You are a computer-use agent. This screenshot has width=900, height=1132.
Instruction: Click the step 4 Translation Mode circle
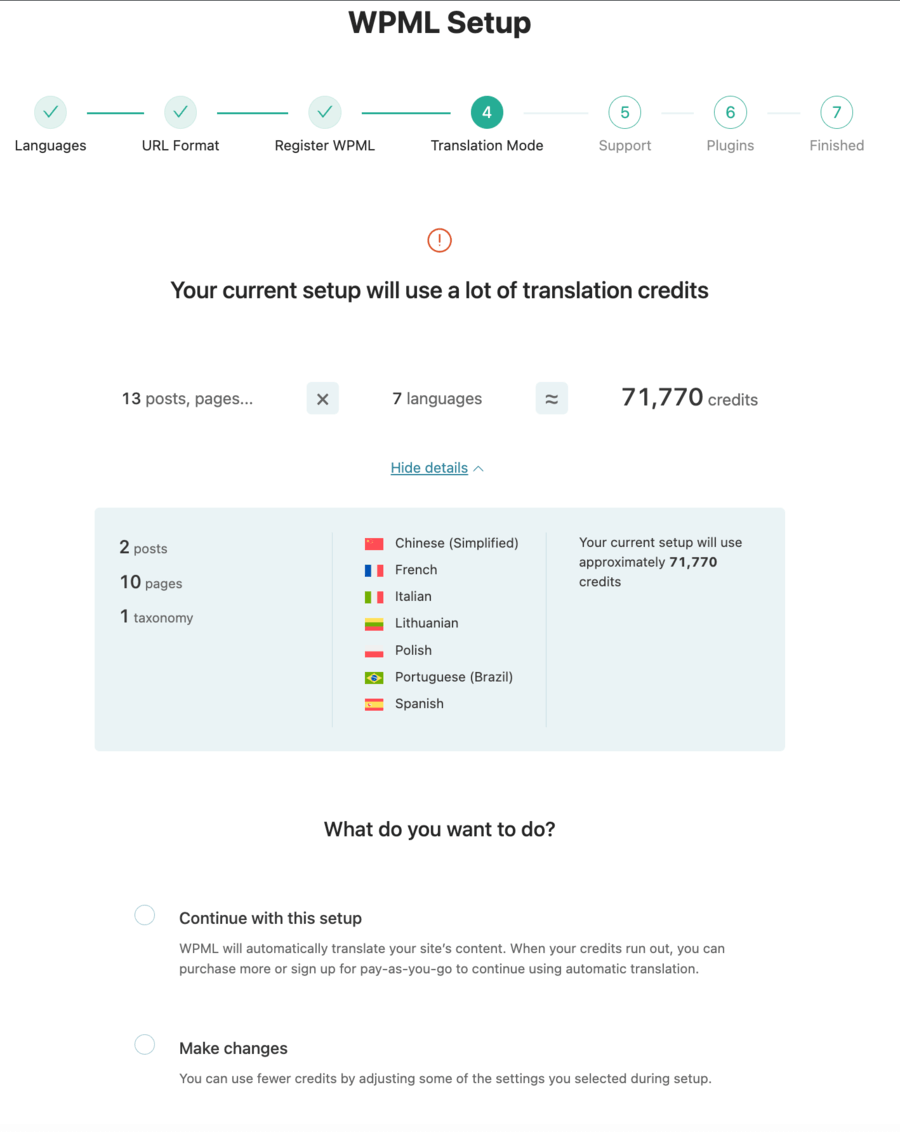486,112
